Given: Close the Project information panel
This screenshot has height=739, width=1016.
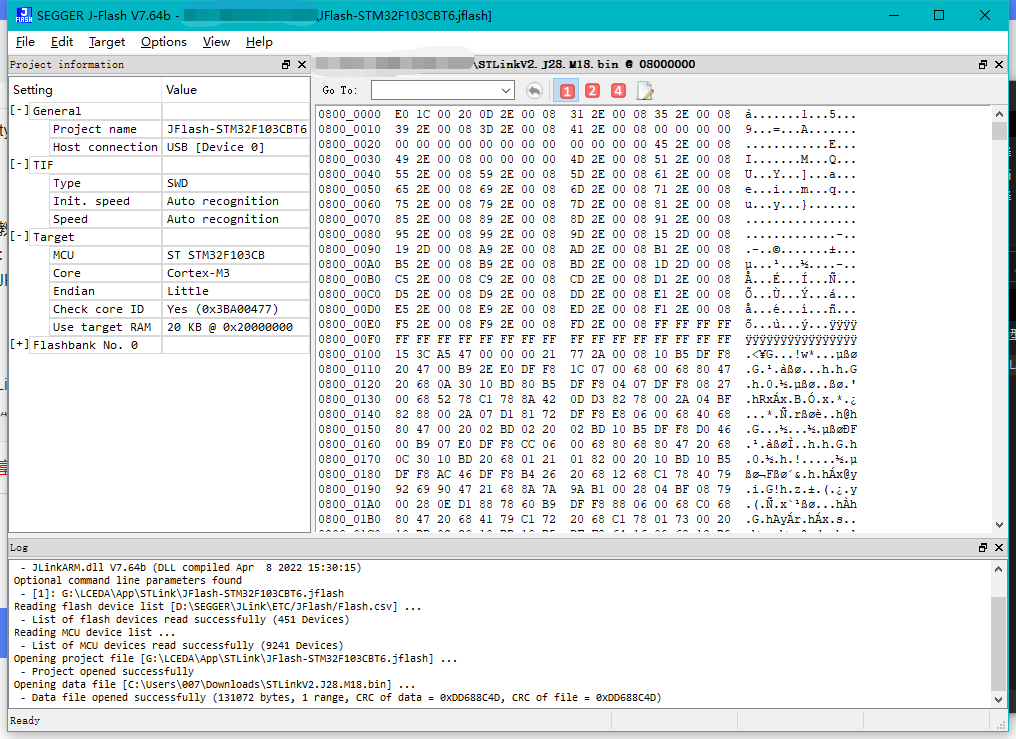Looking at the screenshot, I should [x=301, y=65].
